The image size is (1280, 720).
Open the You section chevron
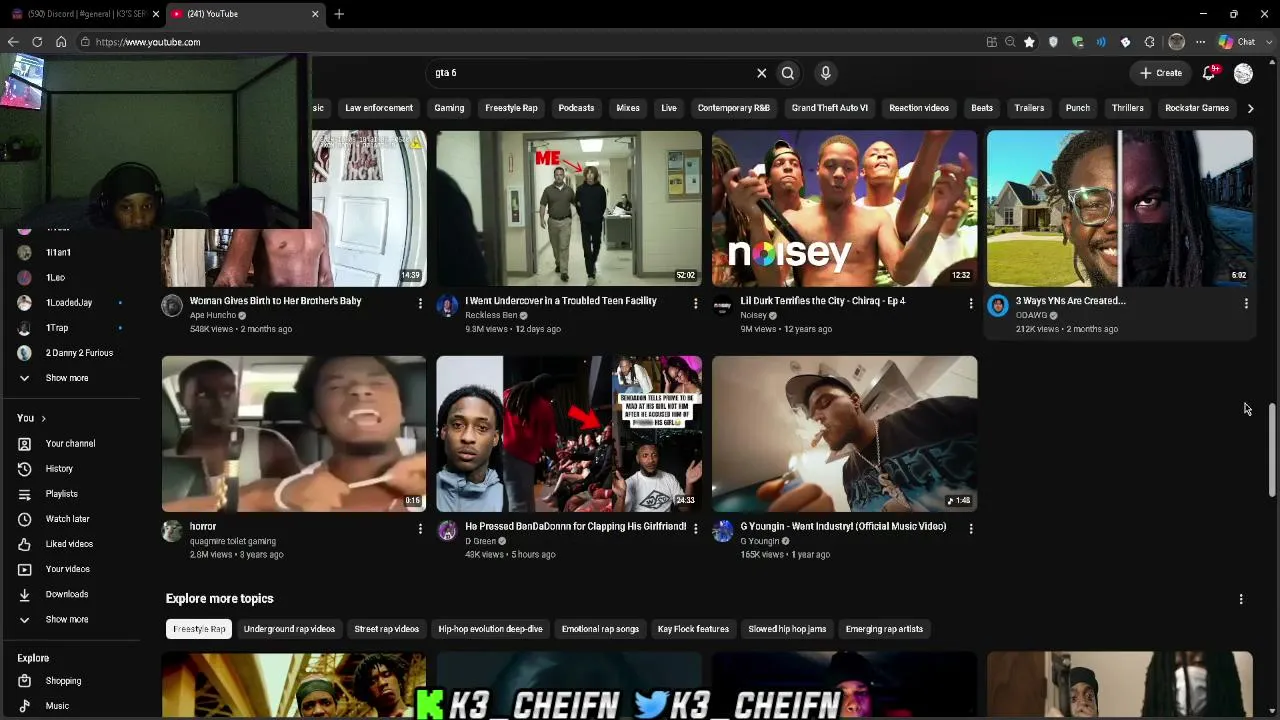43,418
